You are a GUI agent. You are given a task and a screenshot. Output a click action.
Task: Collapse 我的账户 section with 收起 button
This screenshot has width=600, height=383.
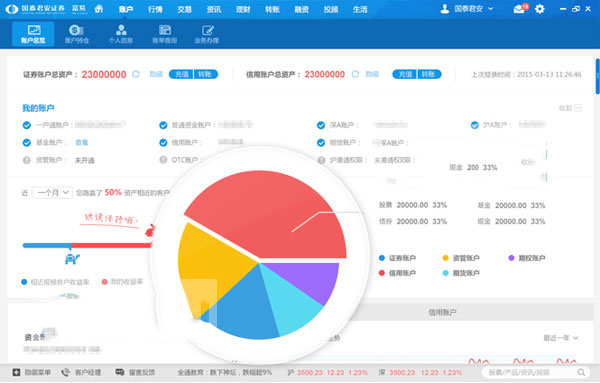570,108
